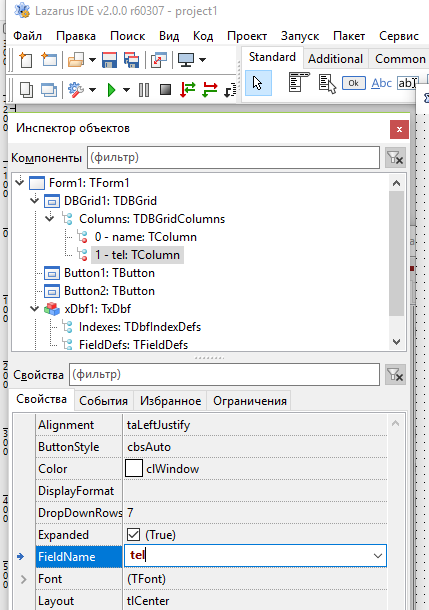Open the Правка menu

76,36
